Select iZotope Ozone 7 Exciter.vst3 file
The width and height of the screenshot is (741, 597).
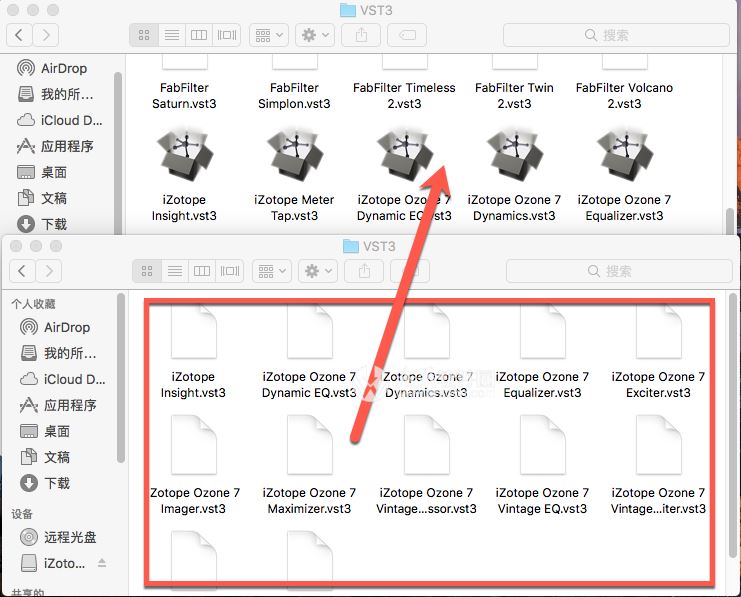(658, 352)
